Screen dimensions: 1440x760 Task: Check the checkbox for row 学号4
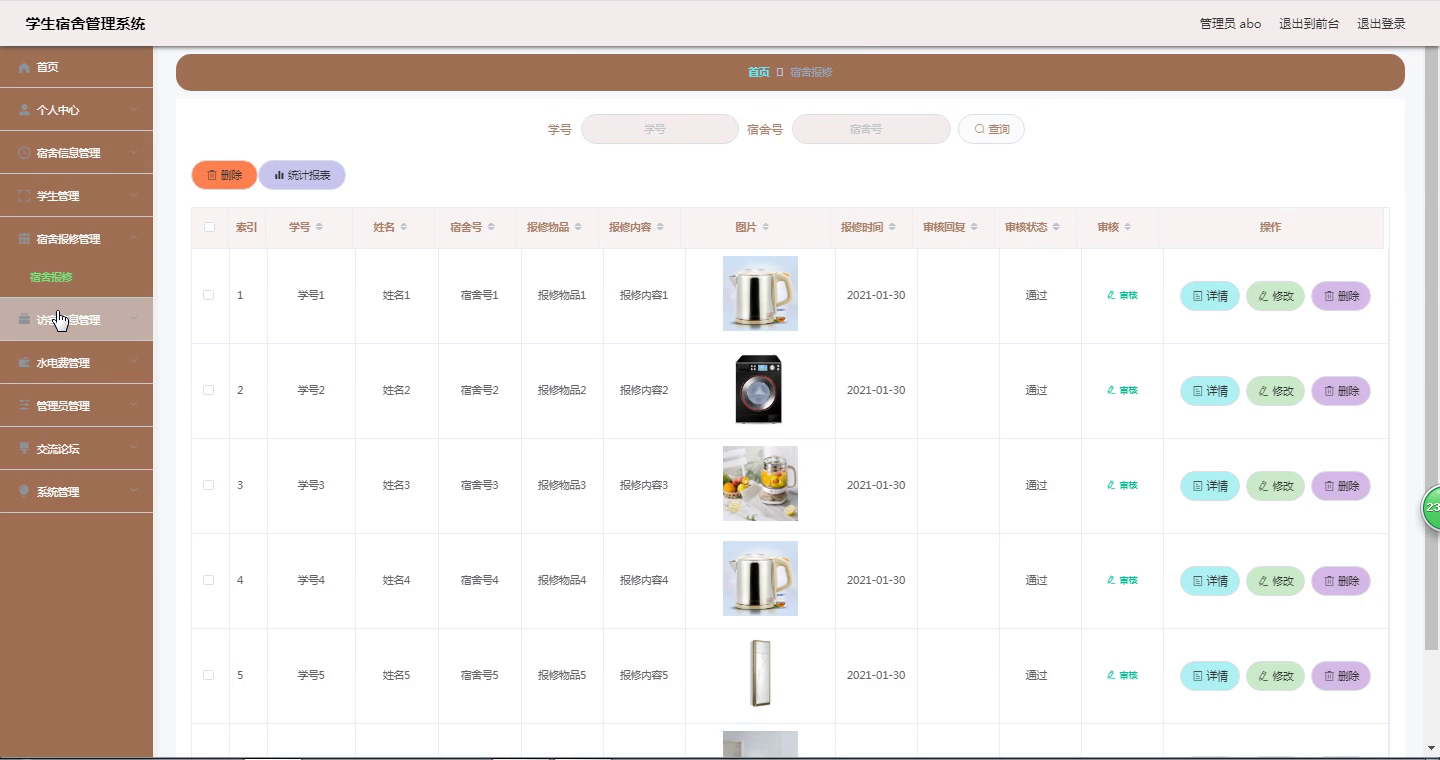pyautogui.click(x=208, y=580)
